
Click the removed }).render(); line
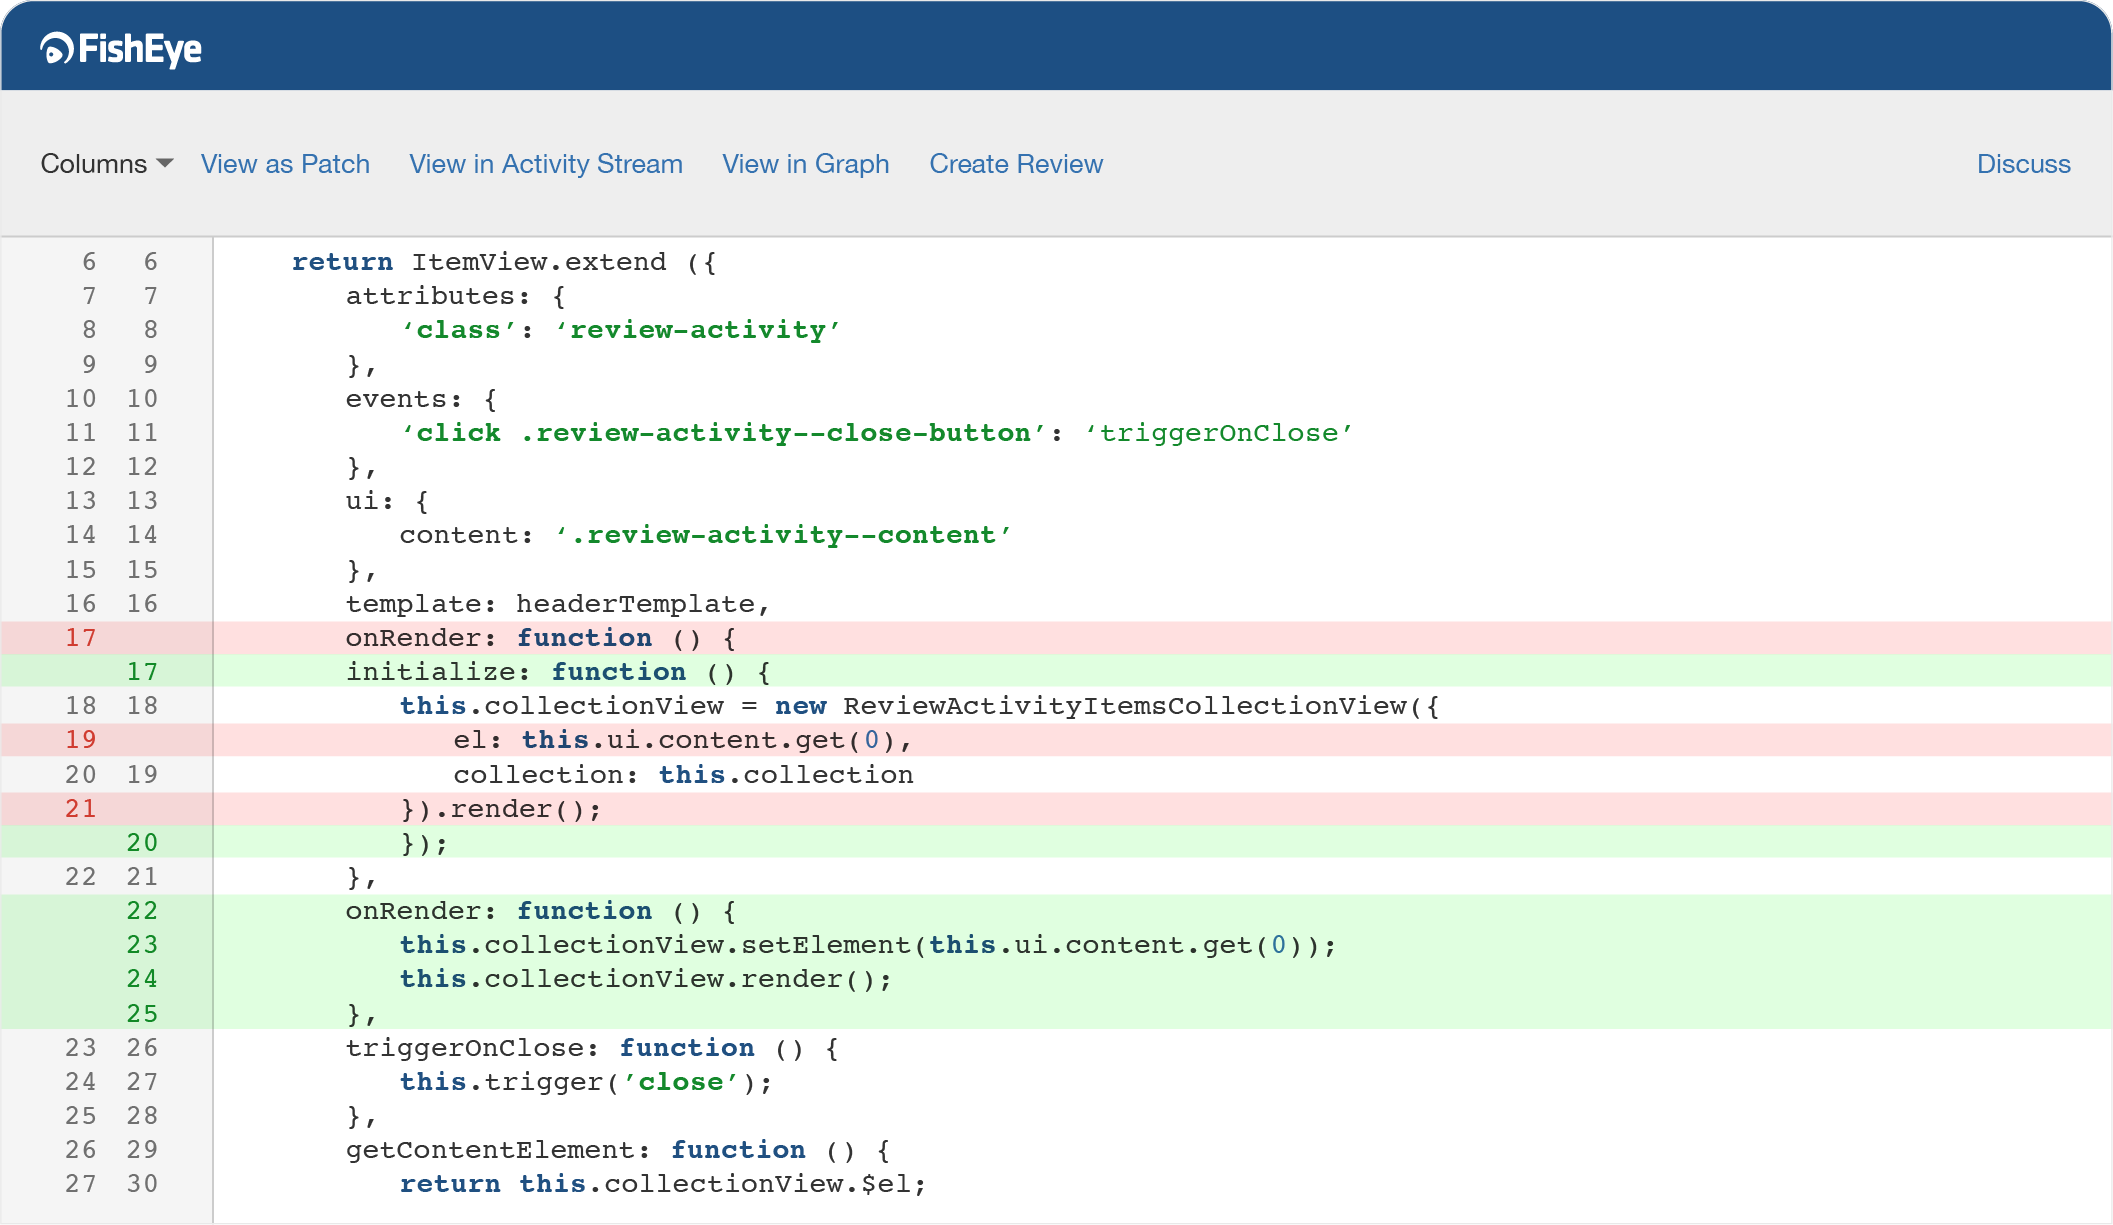tap(501, 809)
